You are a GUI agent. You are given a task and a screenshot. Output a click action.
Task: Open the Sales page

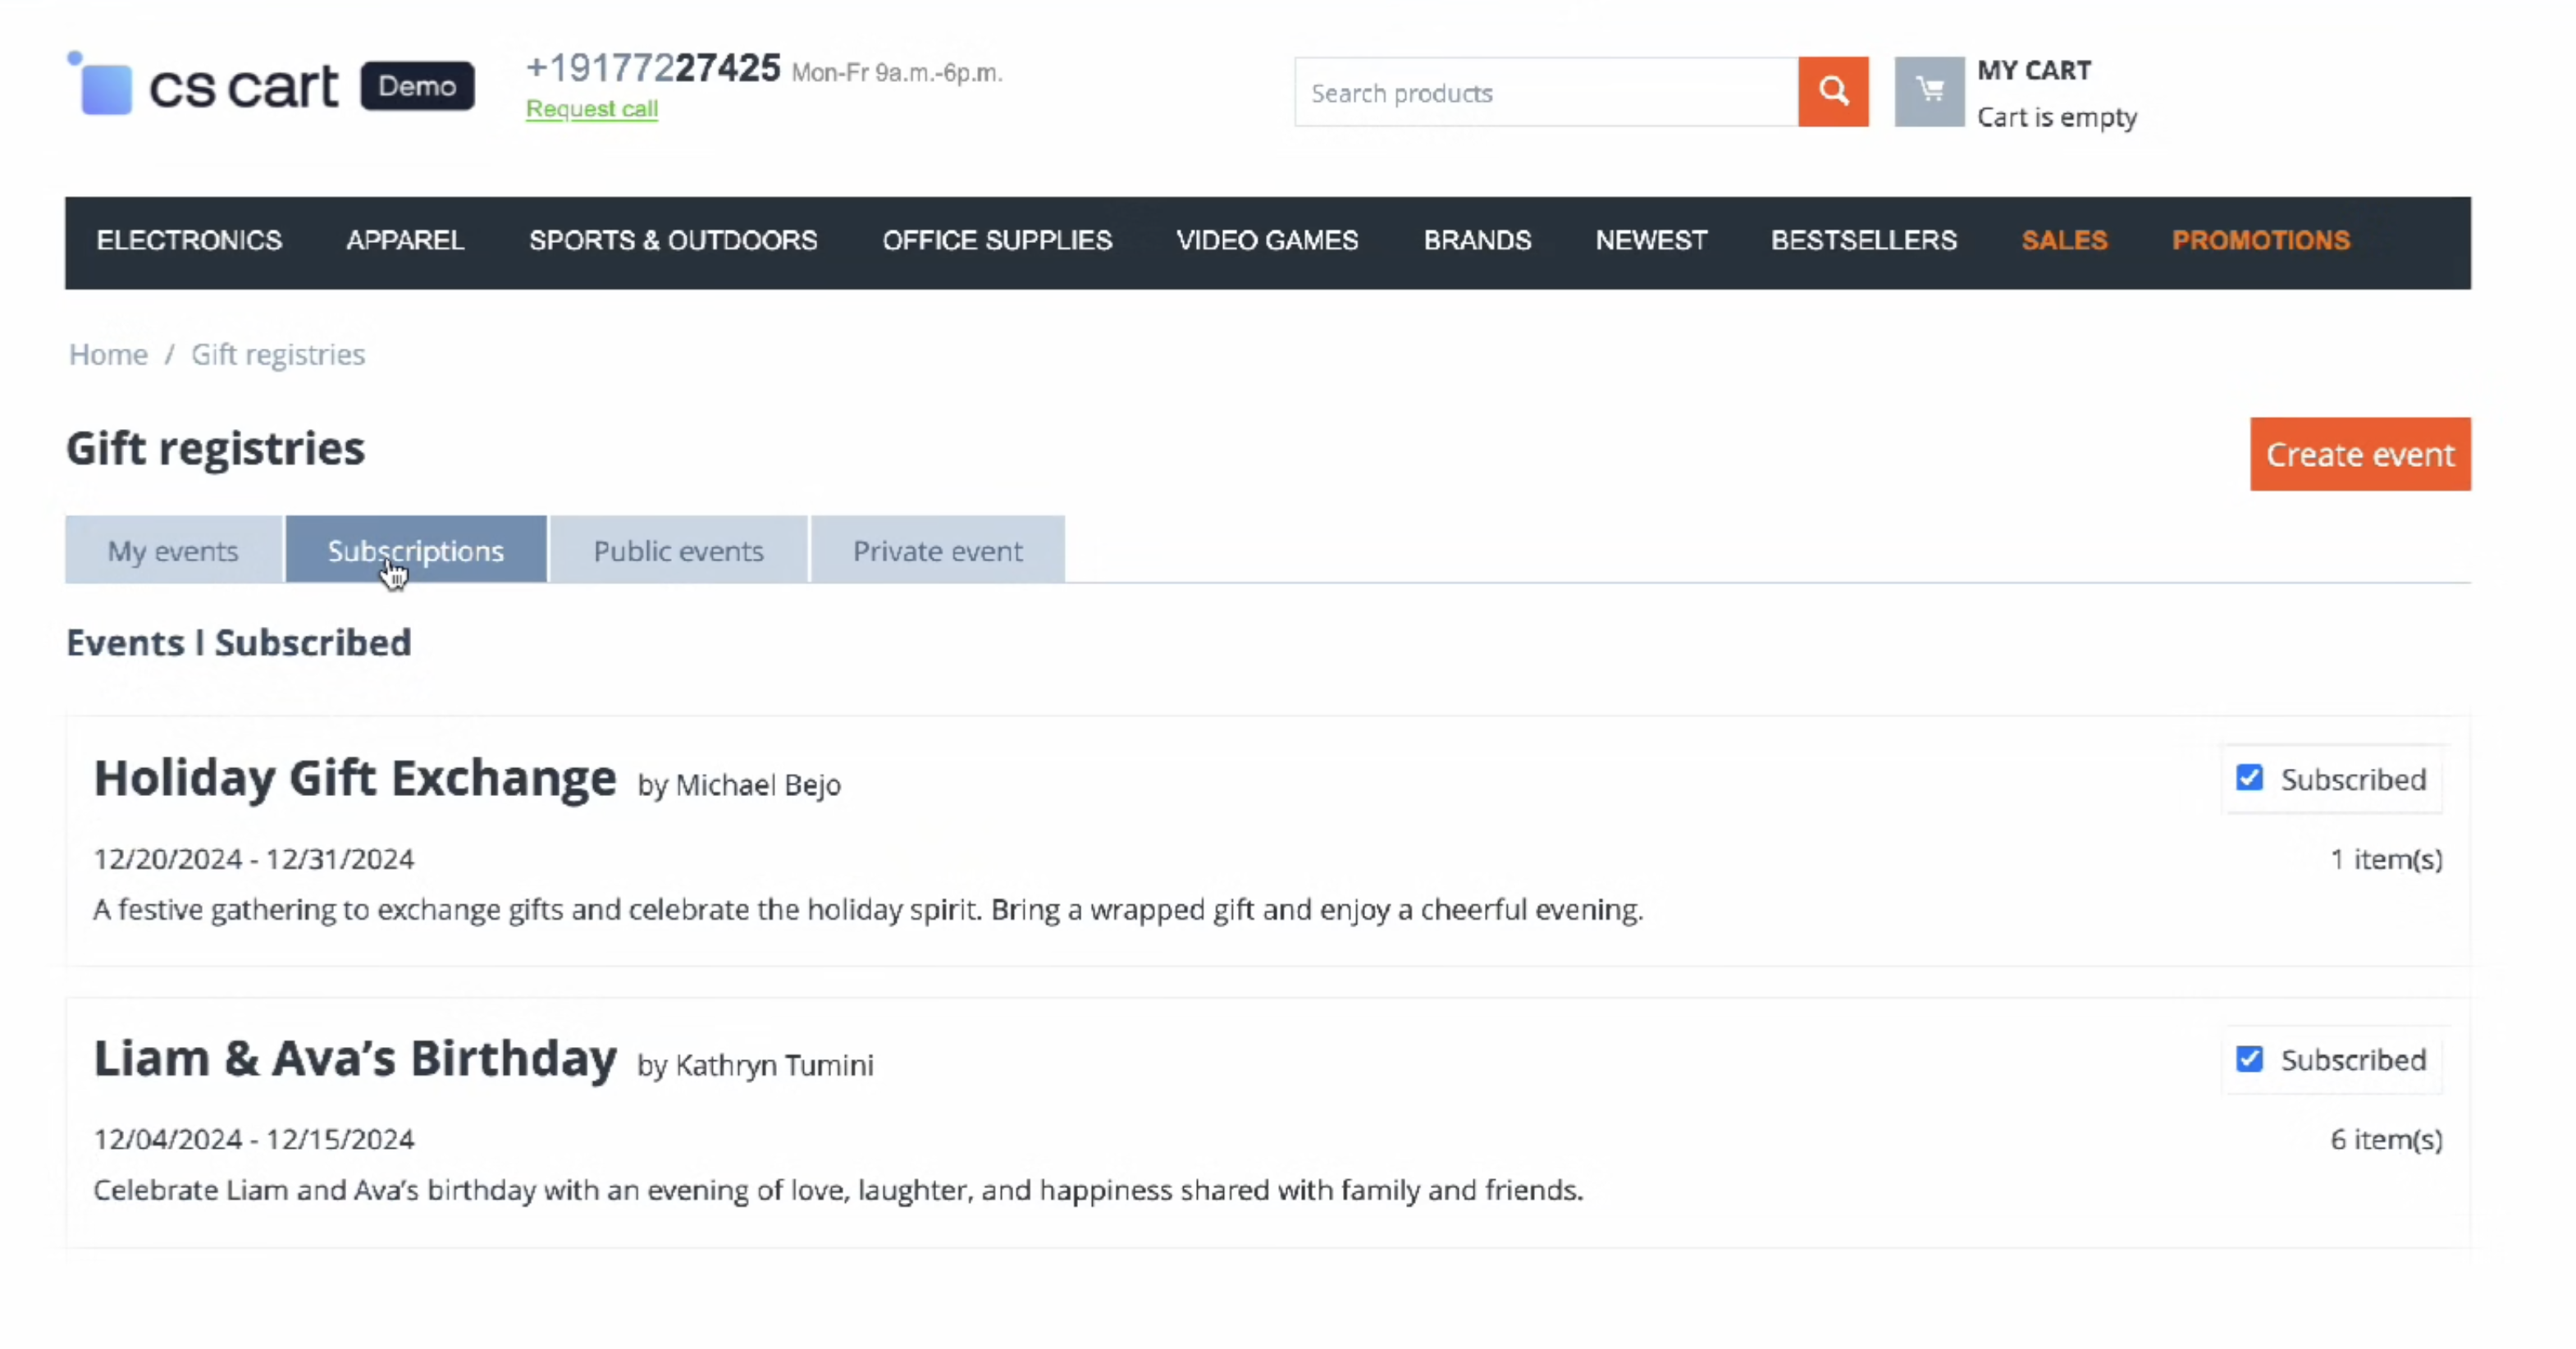click(x=2064, y=240)
